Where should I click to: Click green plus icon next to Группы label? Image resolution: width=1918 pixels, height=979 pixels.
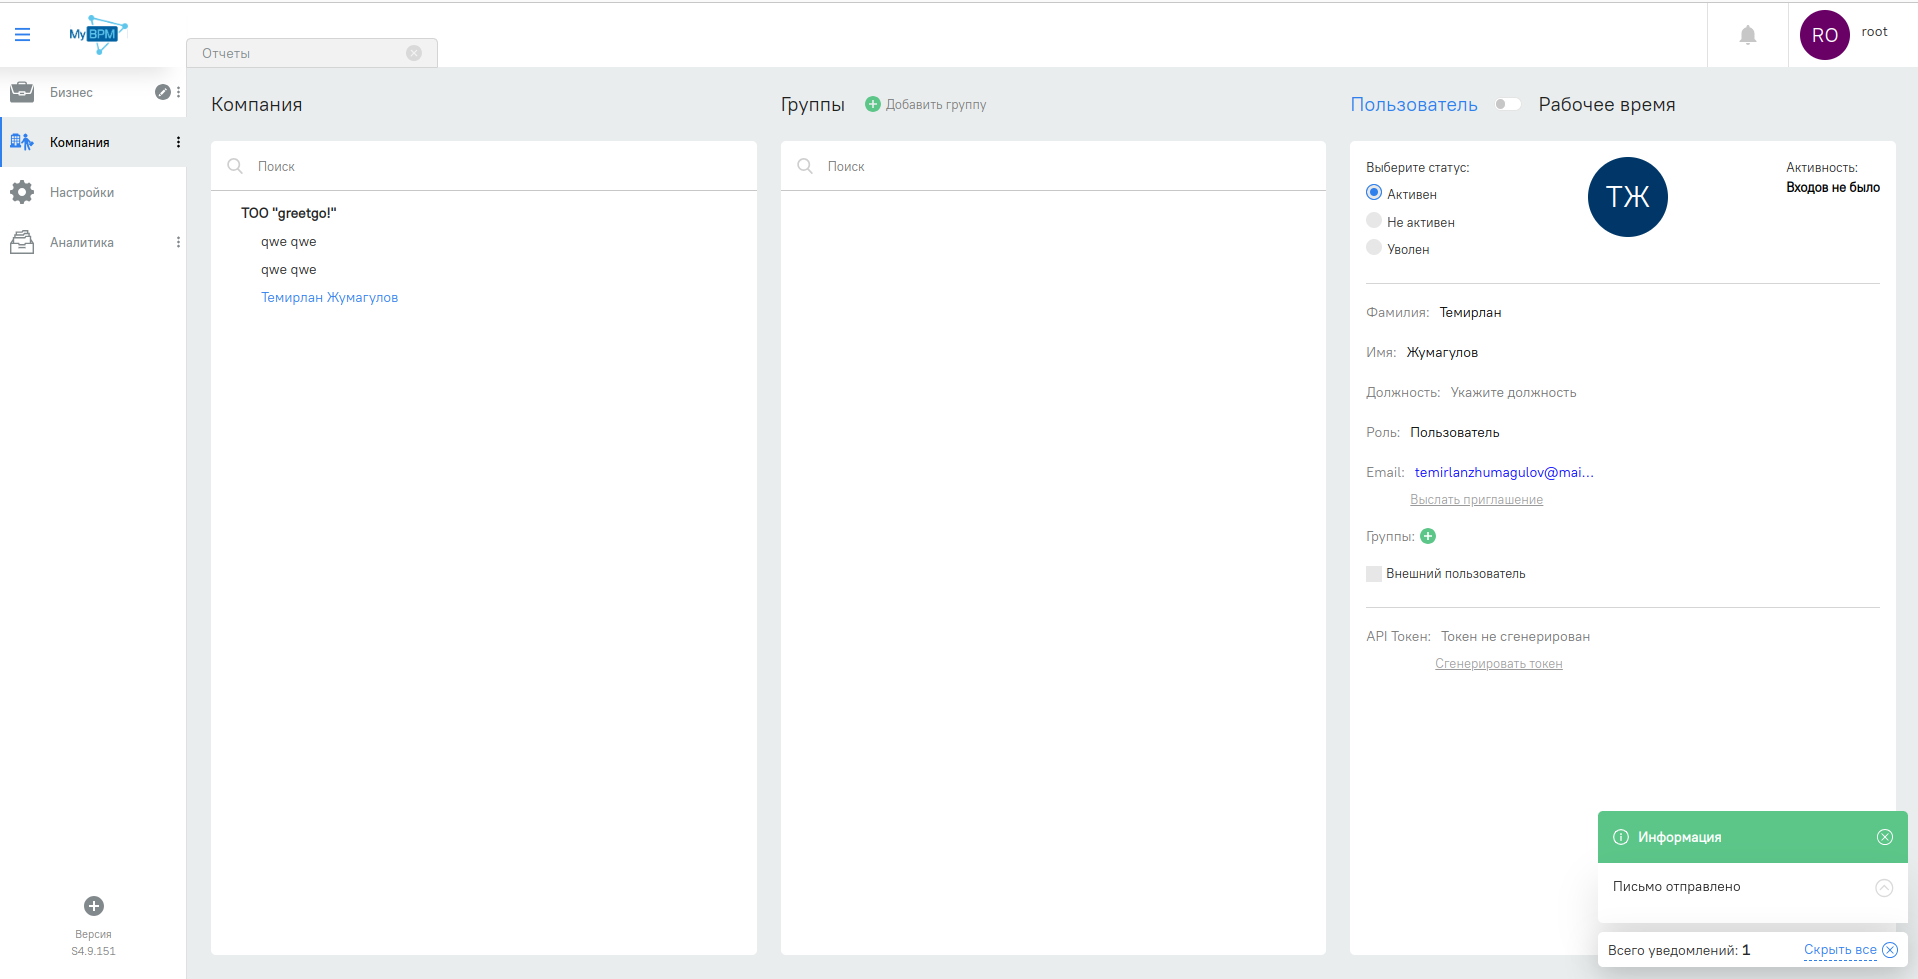coord(1428,536)
